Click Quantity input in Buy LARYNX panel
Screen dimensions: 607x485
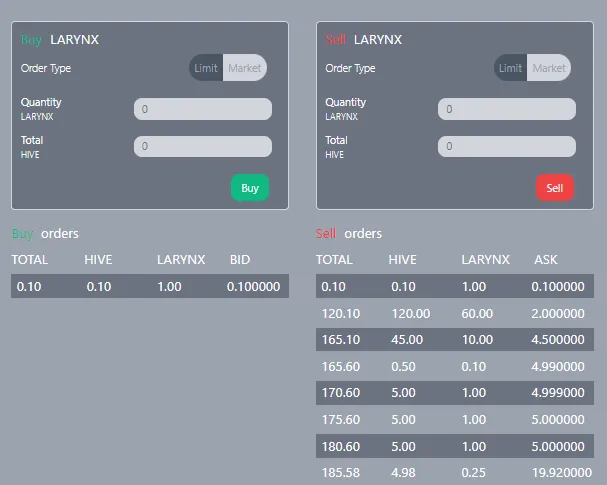[x=203, y=109]
